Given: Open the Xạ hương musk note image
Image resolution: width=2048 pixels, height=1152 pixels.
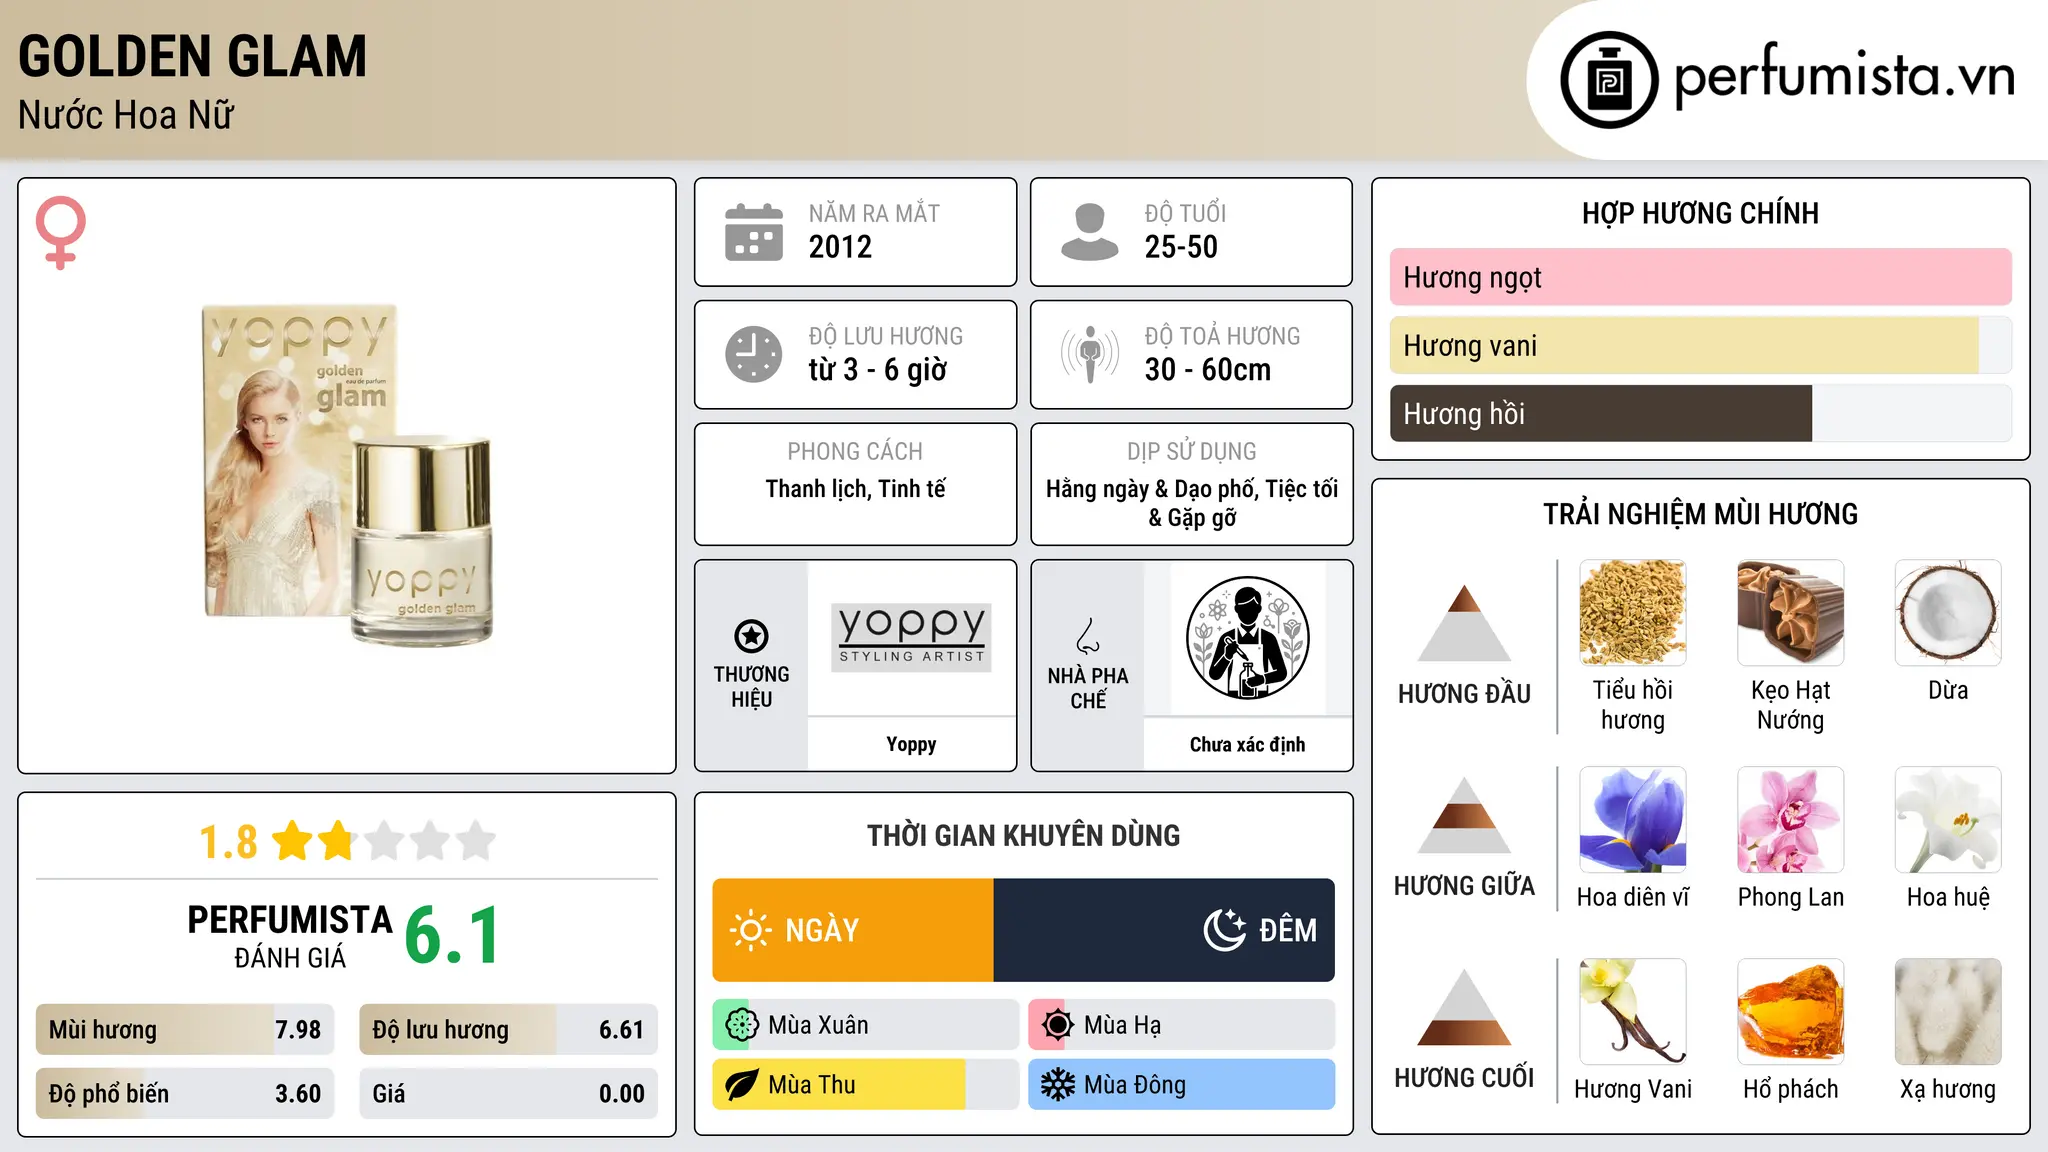Looking at the screenshot, I should (1948, 1012).
